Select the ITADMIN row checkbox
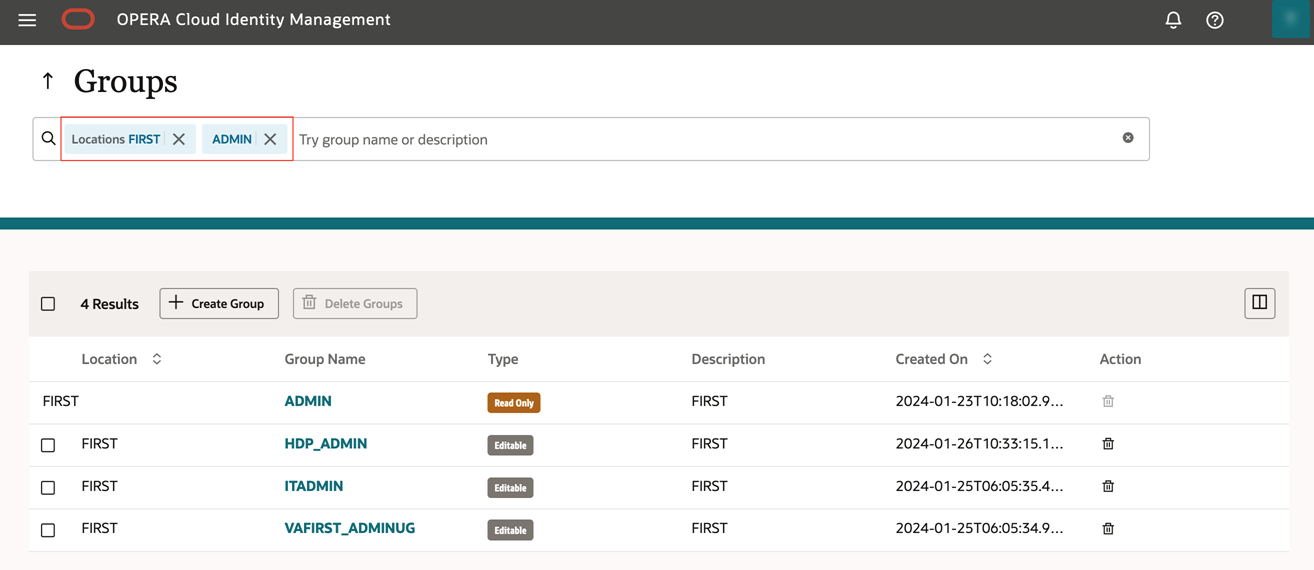 [x=48, y=488]
